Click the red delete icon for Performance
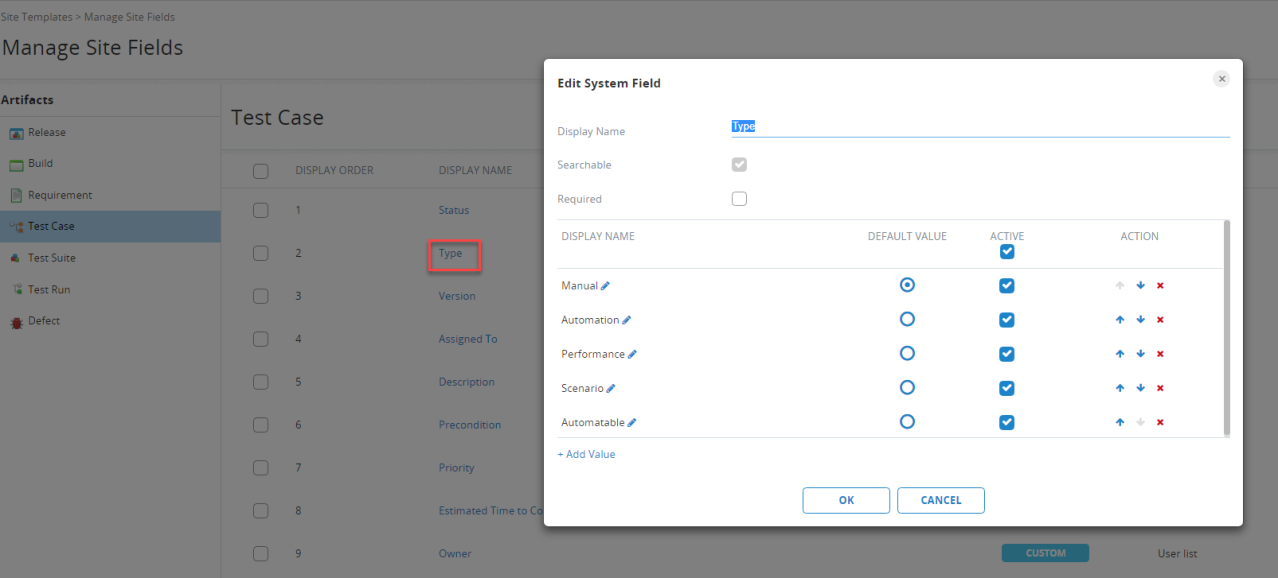Screen dimensions: 1278x578 pyautogui.click(x=1160, y=354)
